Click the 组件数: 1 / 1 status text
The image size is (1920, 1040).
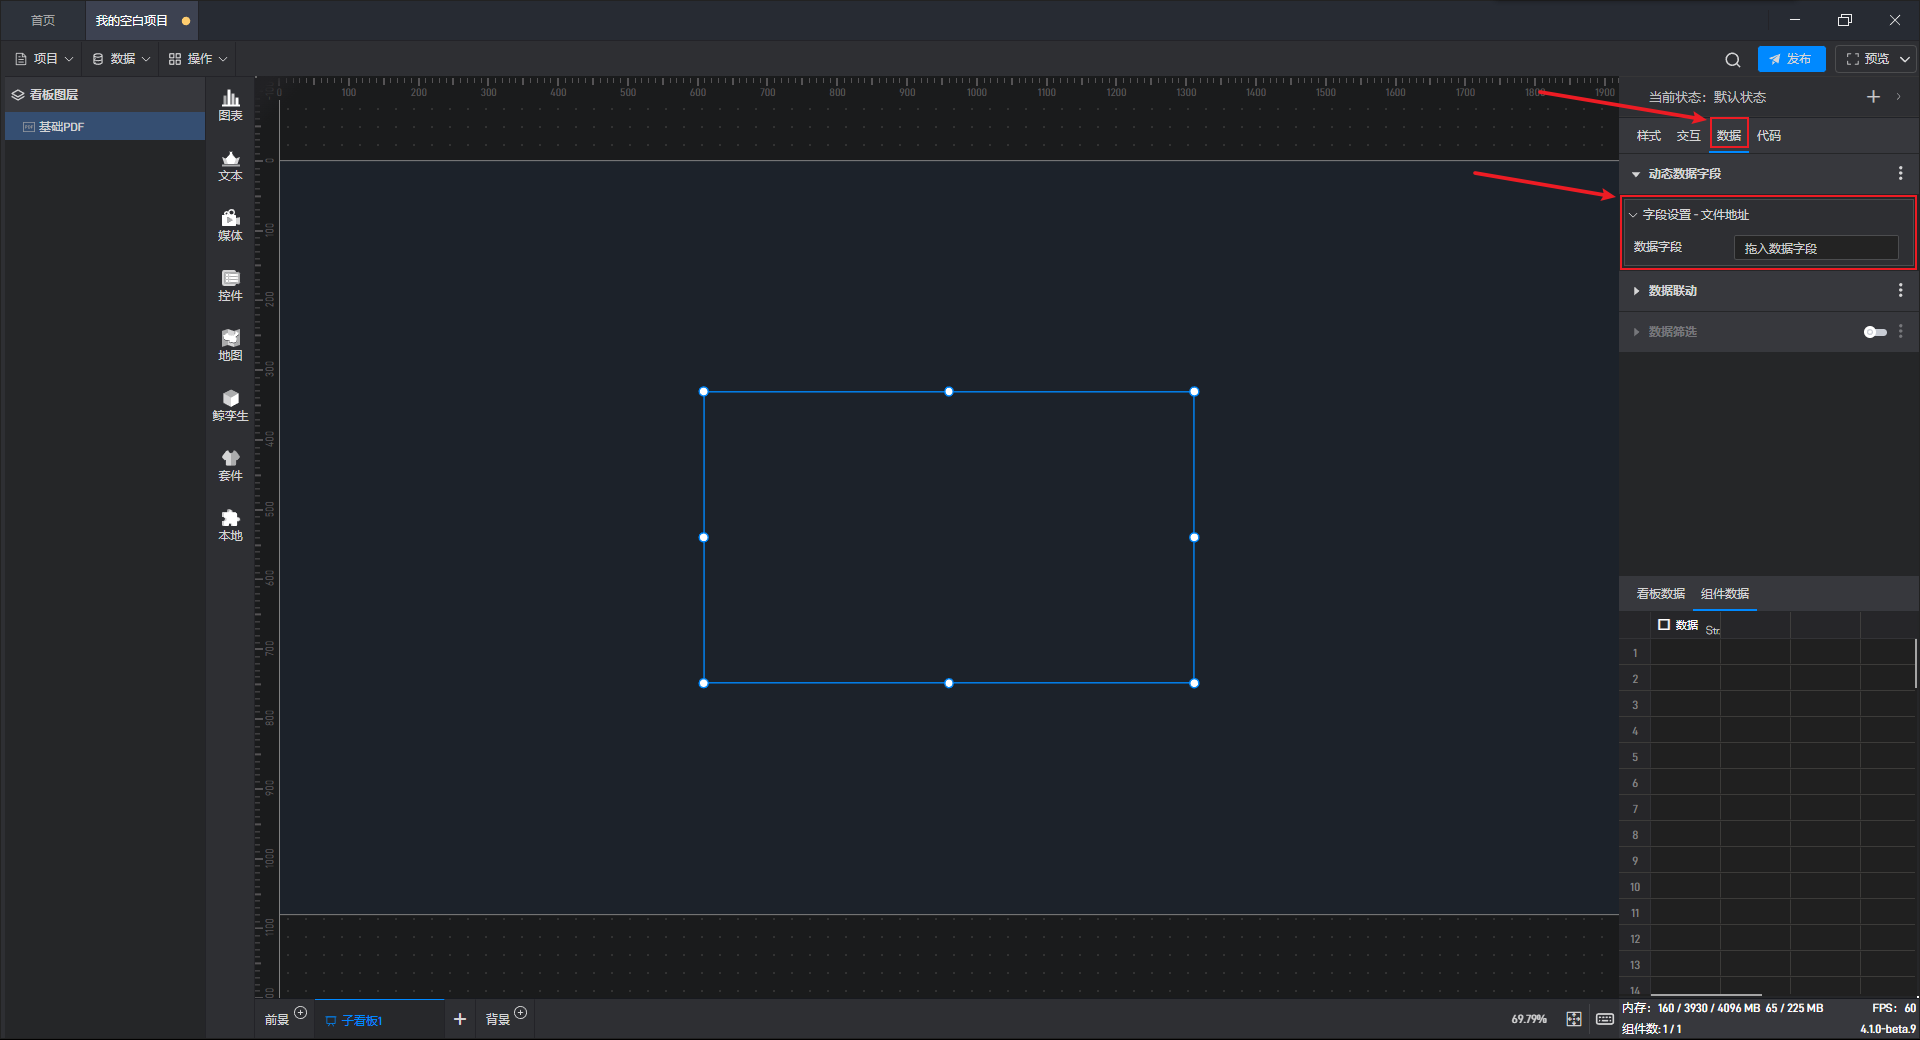click(1652, 1029)
